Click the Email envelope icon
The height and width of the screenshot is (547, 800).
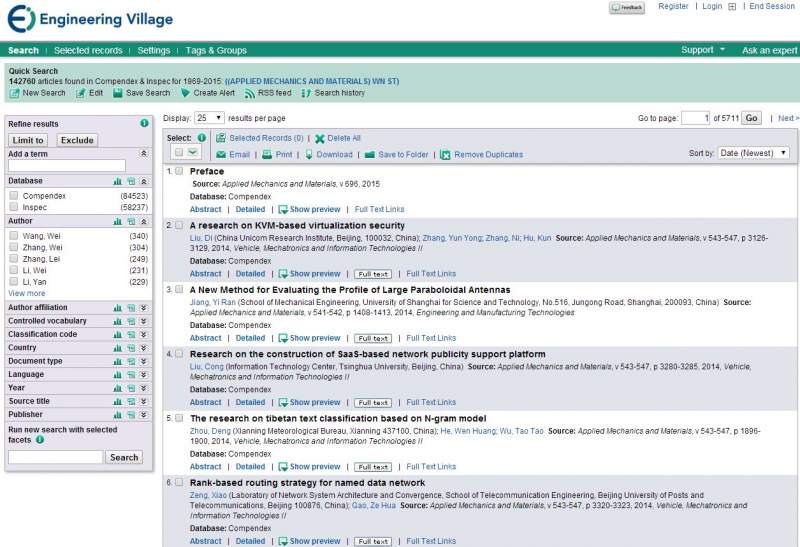point(221,155)
